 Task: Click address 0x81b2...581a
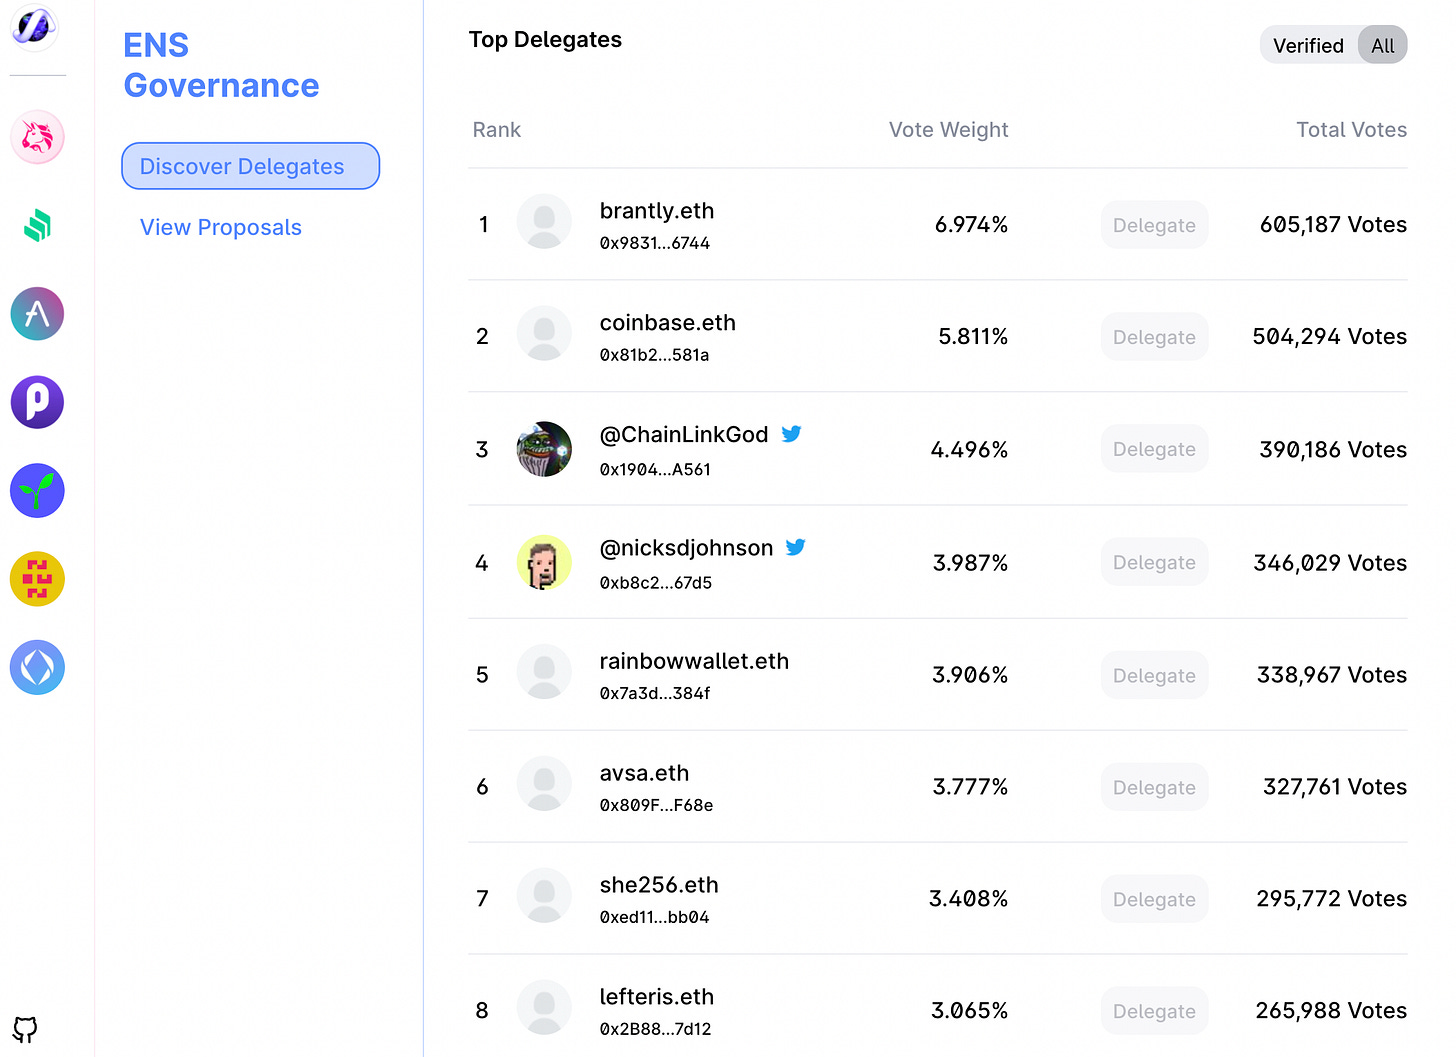point(654,355)
